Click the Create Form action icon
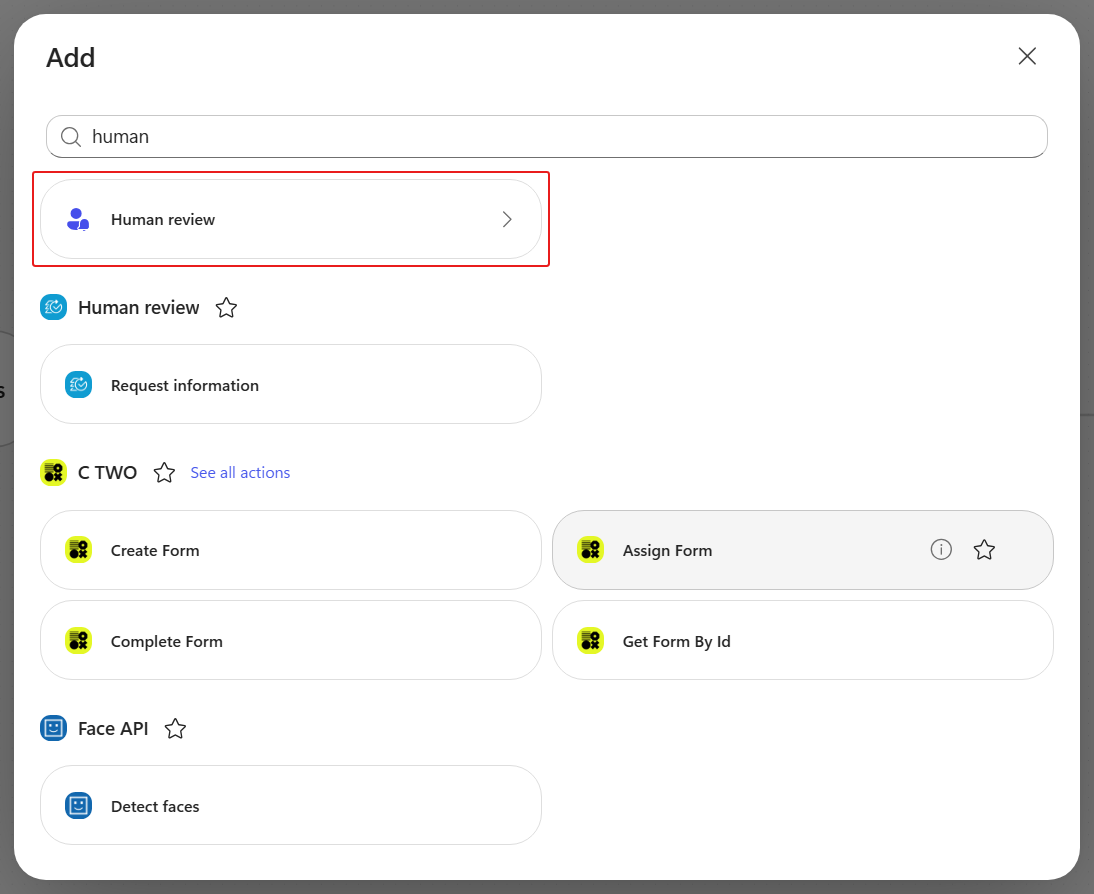 pos(78,550)
